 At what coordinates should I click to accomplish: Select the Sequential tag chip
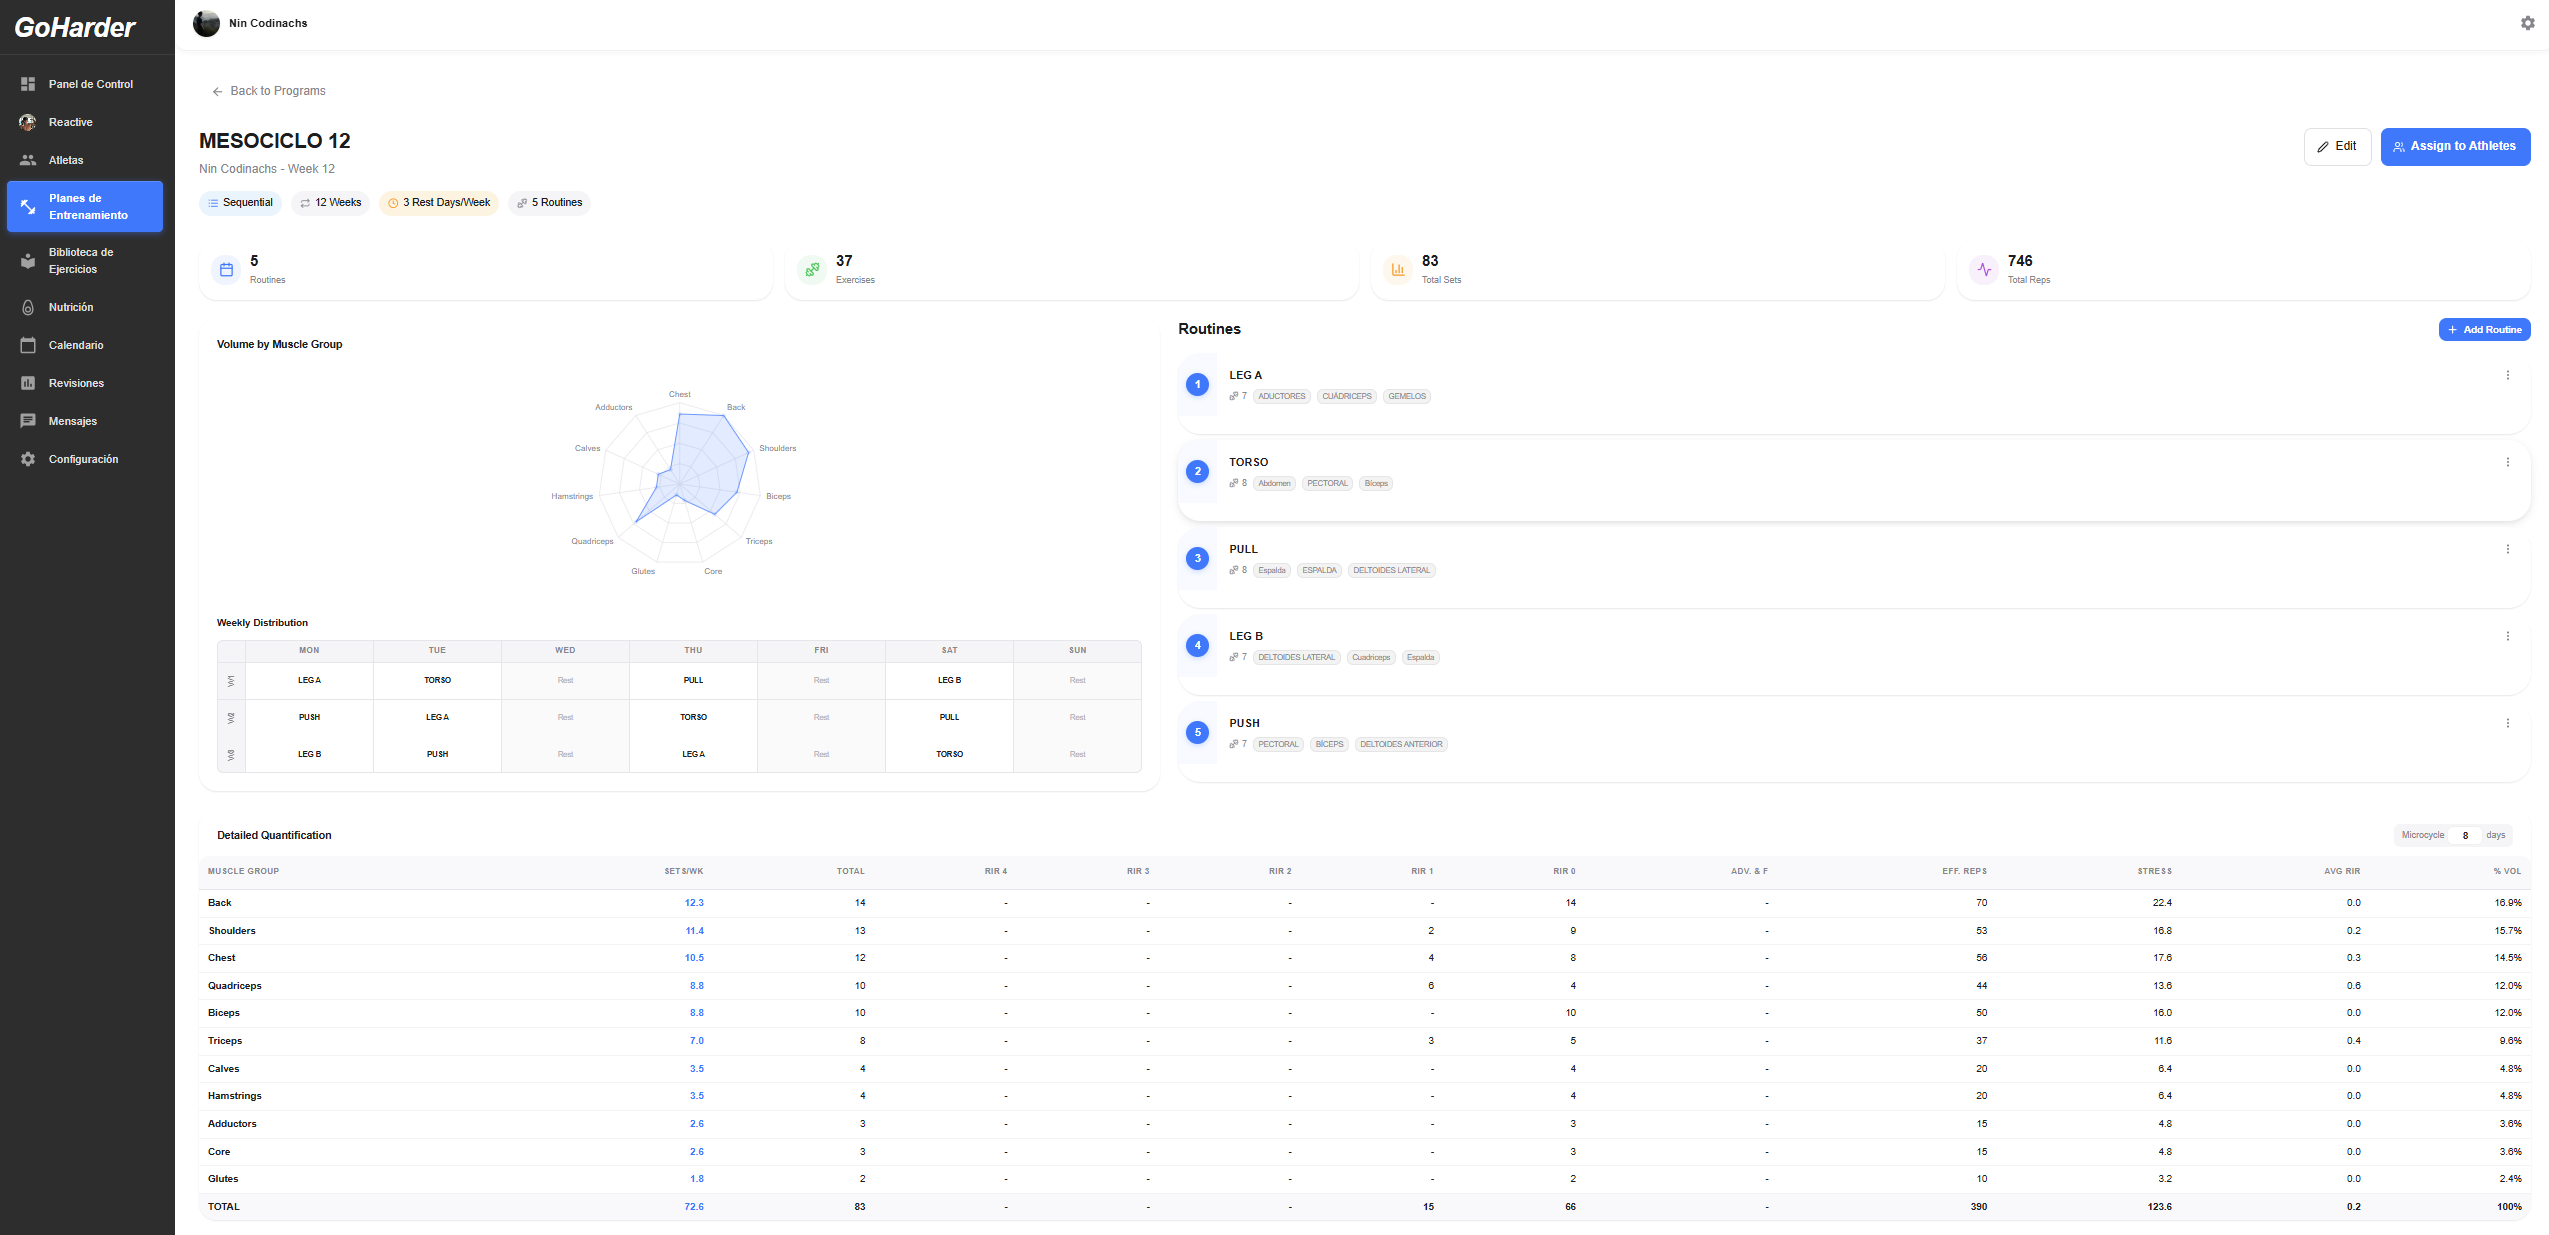click(x=240, y=203)
